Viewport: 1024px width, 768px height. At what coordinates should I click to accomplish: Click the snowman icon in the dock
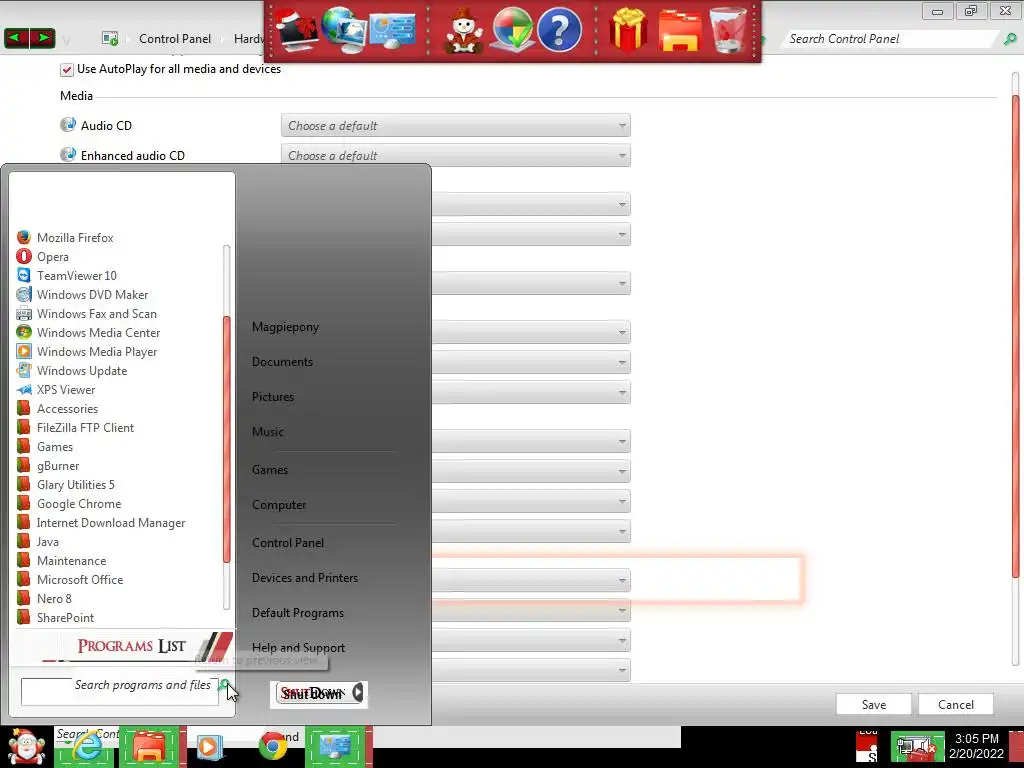pyautogui.click(x=463, y=30)
